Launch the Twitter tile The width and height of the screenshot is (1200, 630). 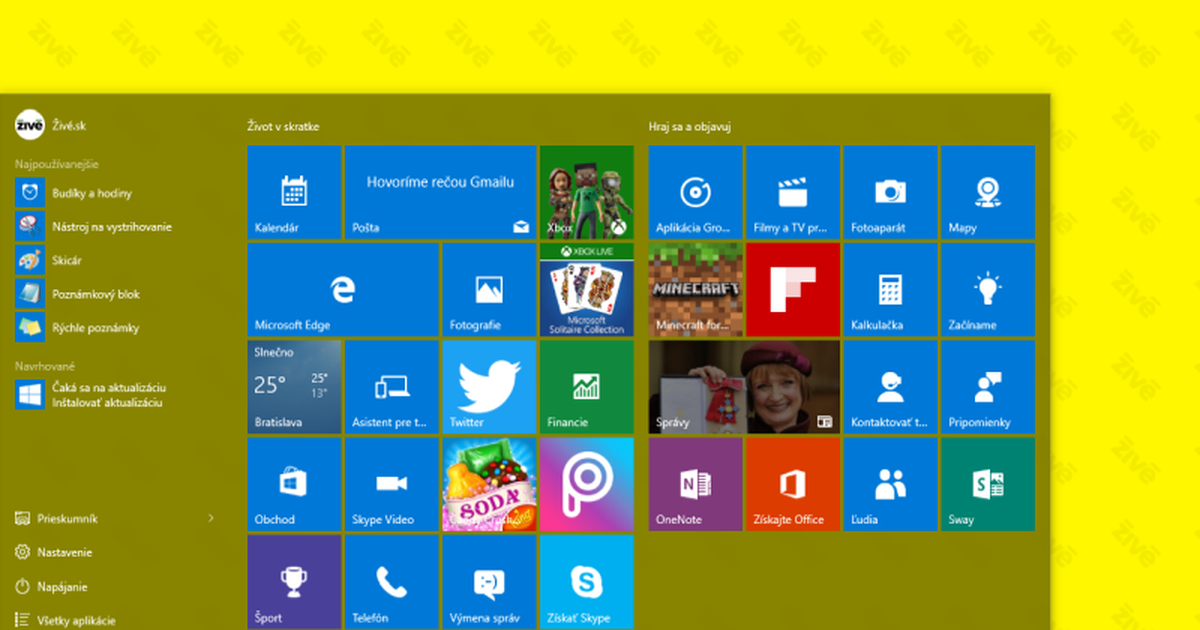point(488,386)
